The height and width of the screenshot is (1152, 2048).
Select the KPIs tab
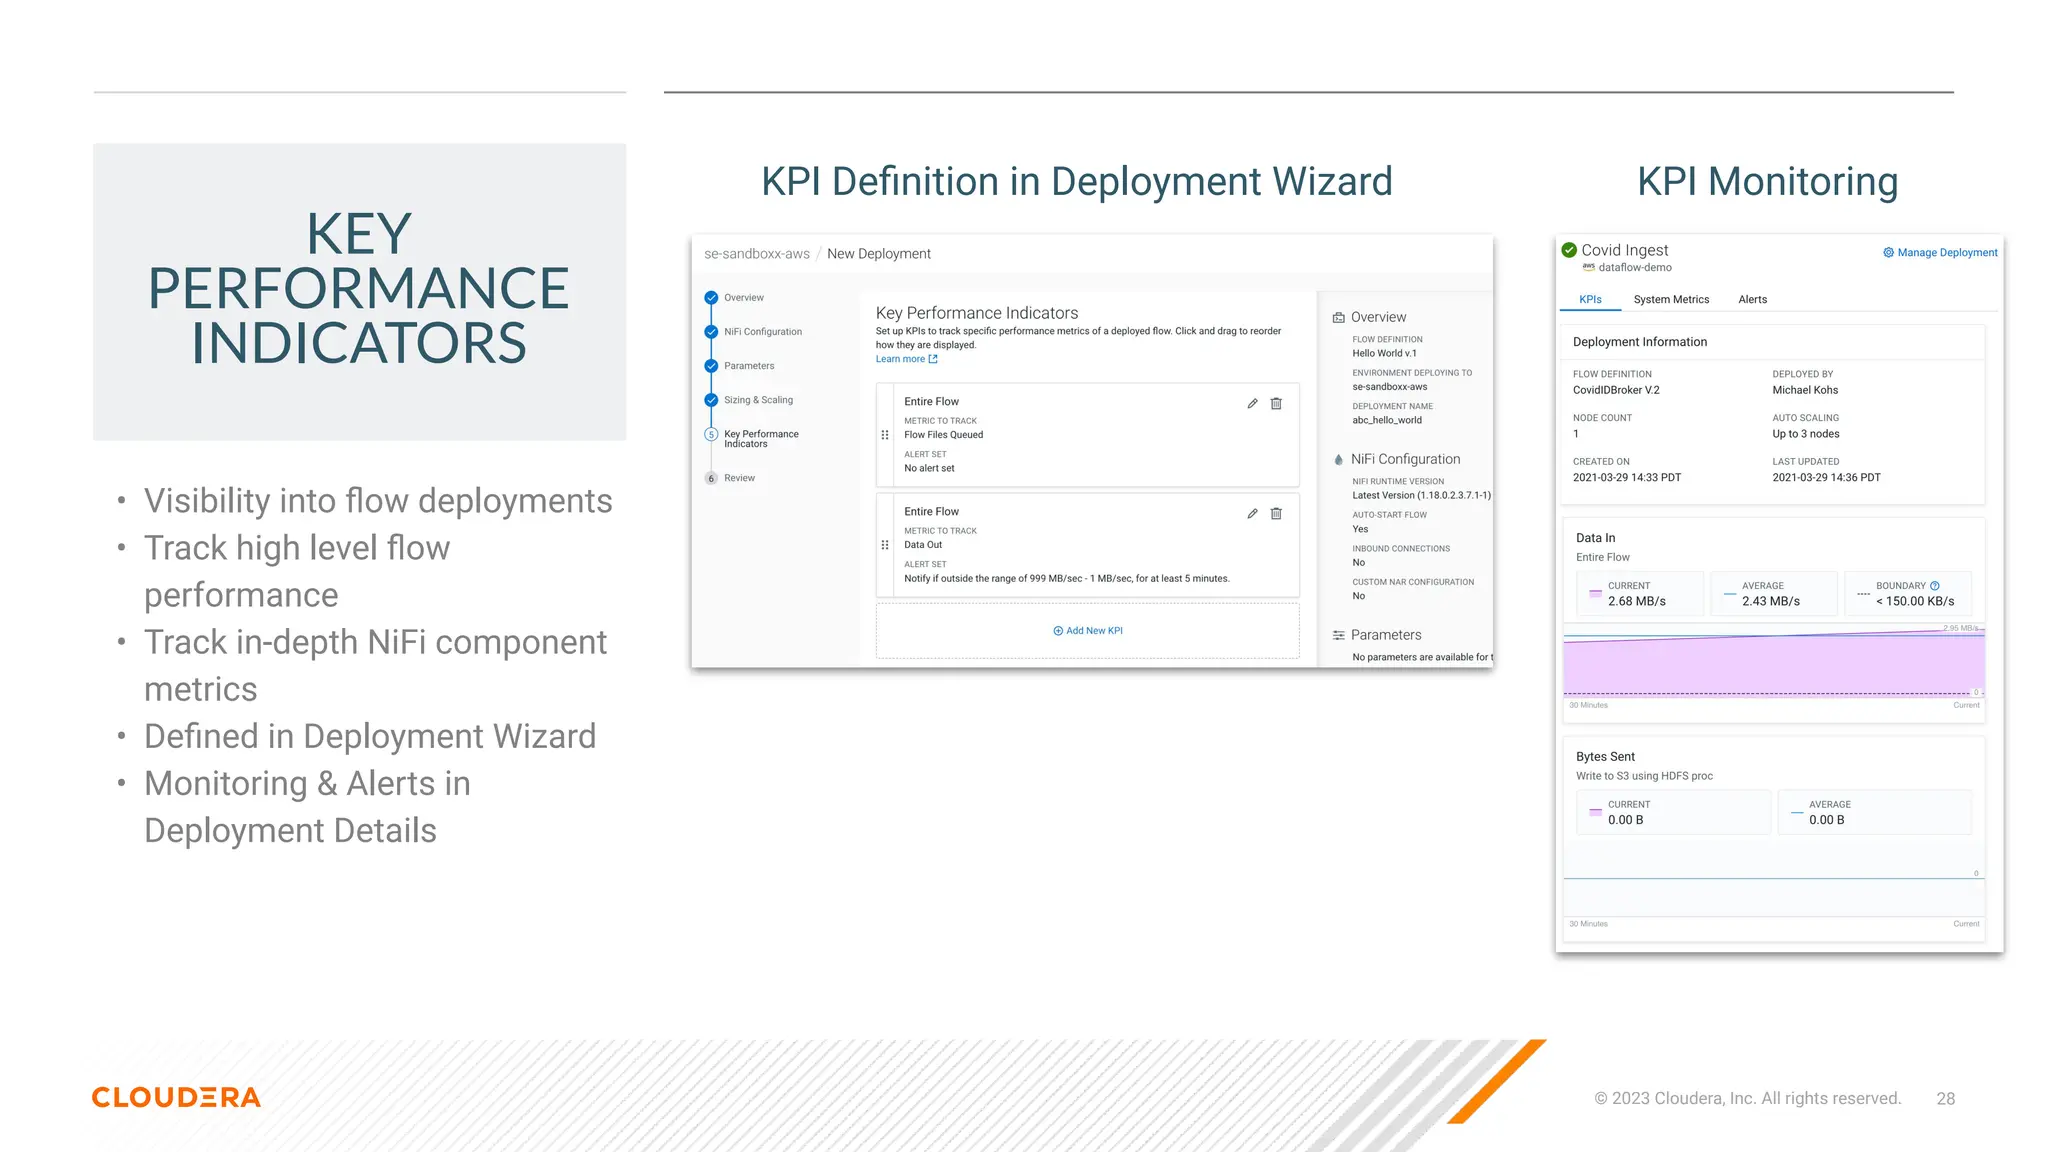click(x=1590, y=300)
